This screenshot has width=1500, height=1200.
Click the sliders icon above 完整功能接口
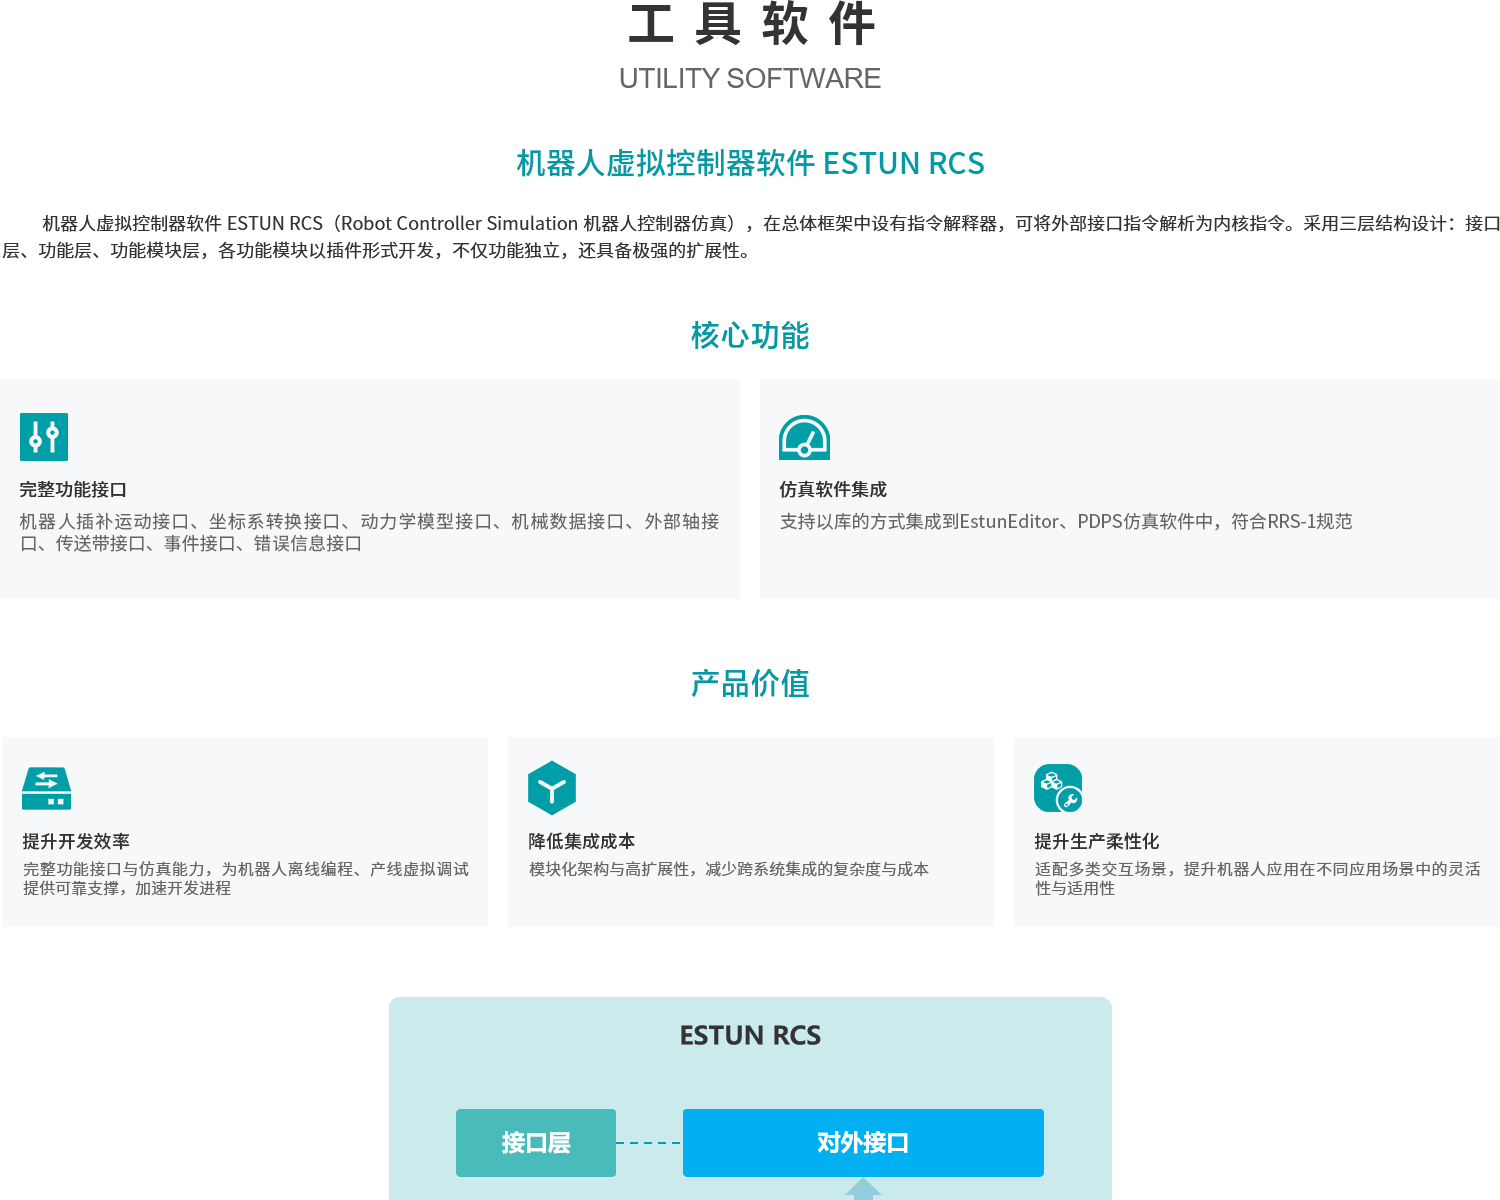click(x=44, y=437)
